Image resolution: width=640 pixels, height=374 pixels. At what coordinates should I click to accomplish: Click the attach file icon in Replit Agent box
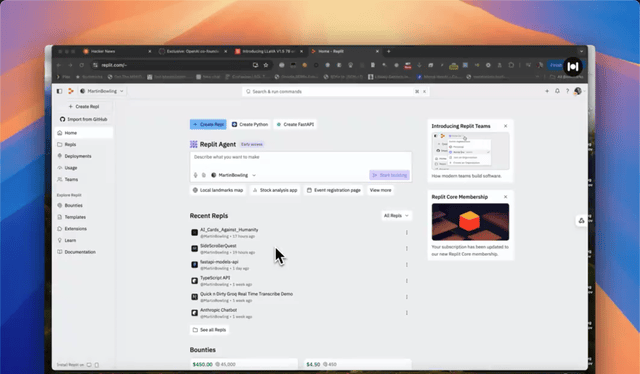point(204,175)
